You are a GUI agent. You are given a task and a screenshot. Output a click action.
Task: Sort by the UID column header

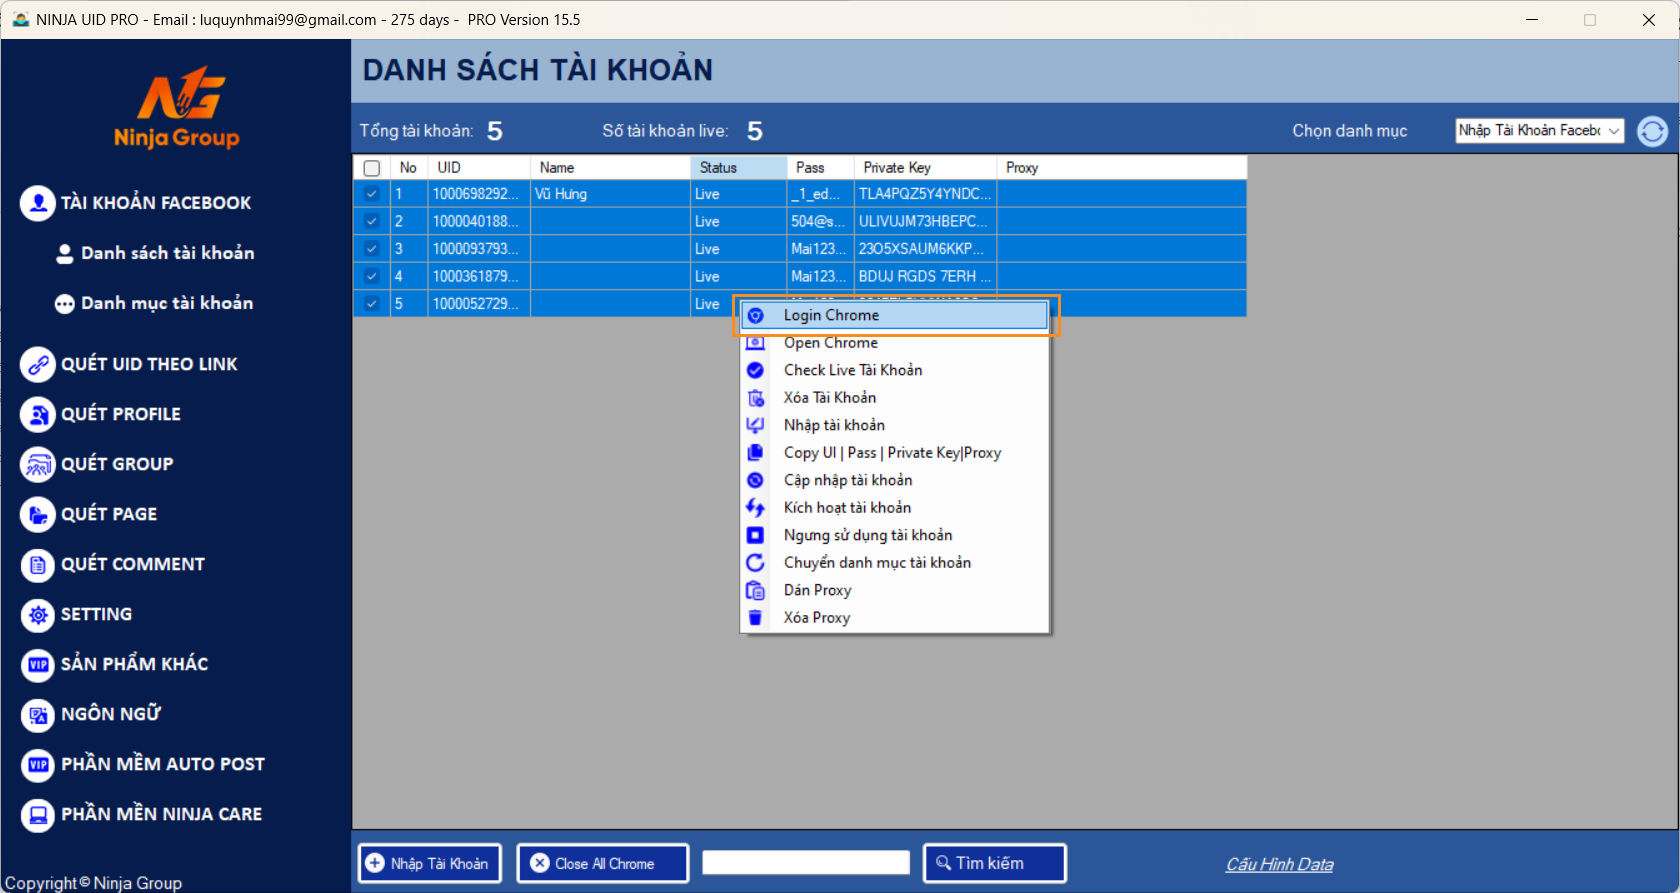479,168
